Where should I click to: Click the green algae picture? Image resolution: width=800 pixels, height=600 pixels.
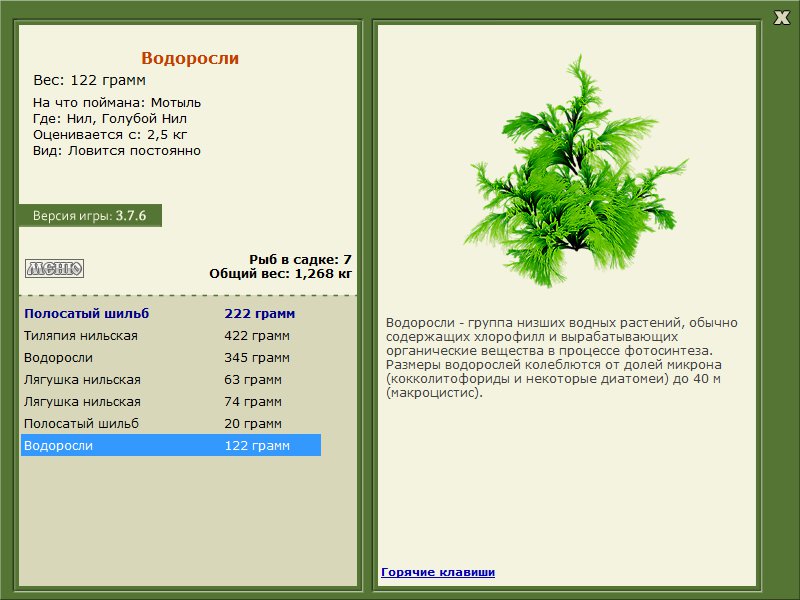pyautogui.click(x=576, y=171)
